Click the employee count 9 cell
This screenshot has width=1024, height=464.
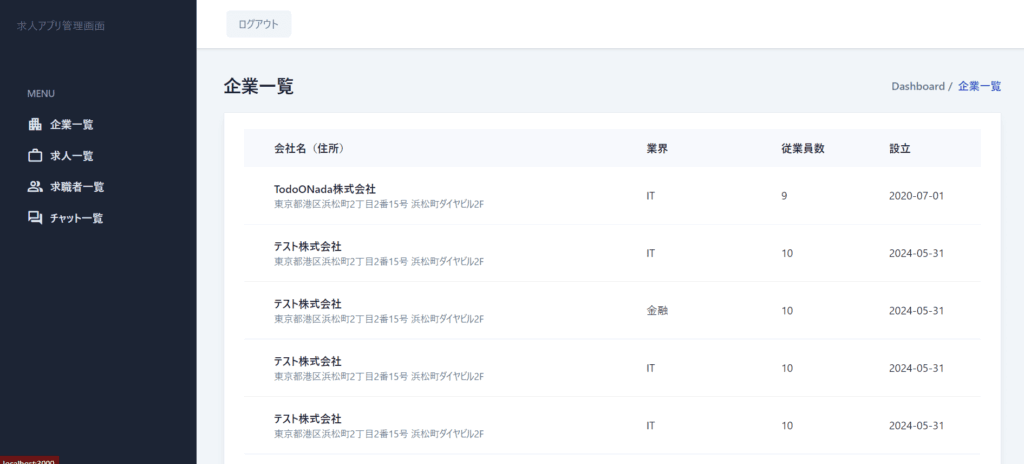(x=784, y=196)
